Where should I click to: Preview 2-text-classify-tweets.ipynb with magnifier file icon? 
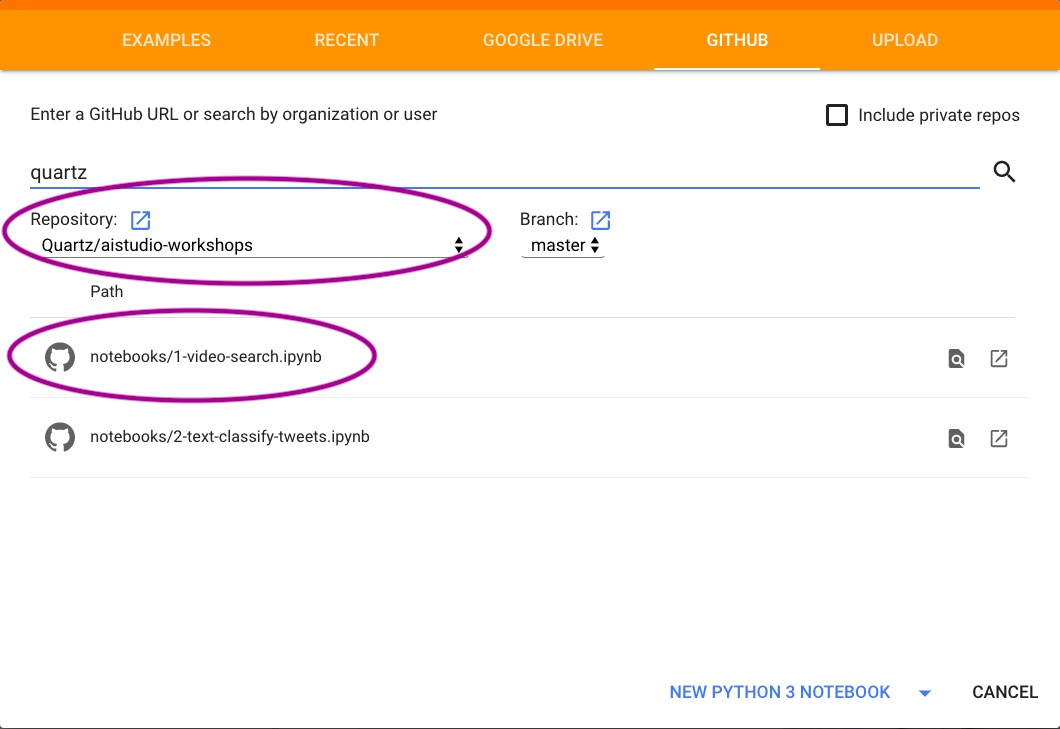tap(956, 438)
